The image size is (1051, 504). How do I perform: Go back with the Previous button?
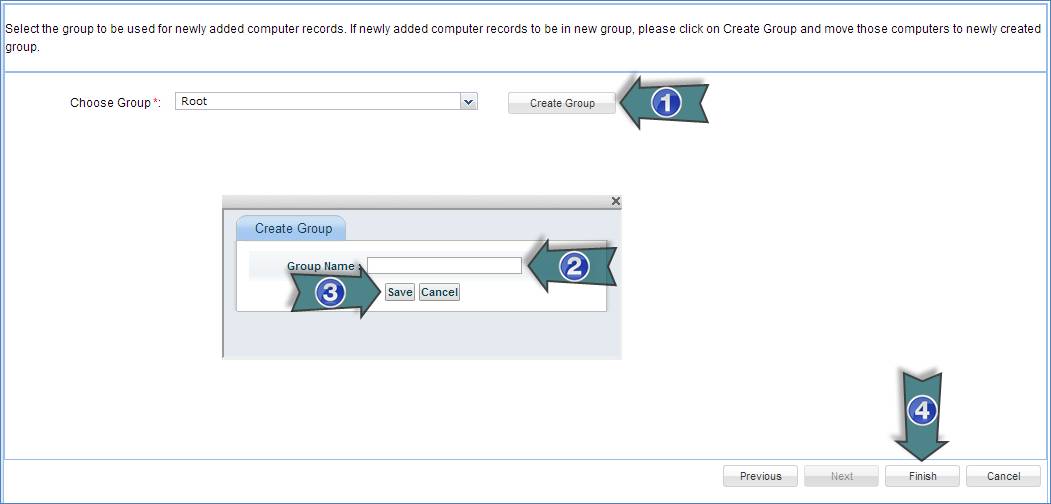tap(760, 476)
